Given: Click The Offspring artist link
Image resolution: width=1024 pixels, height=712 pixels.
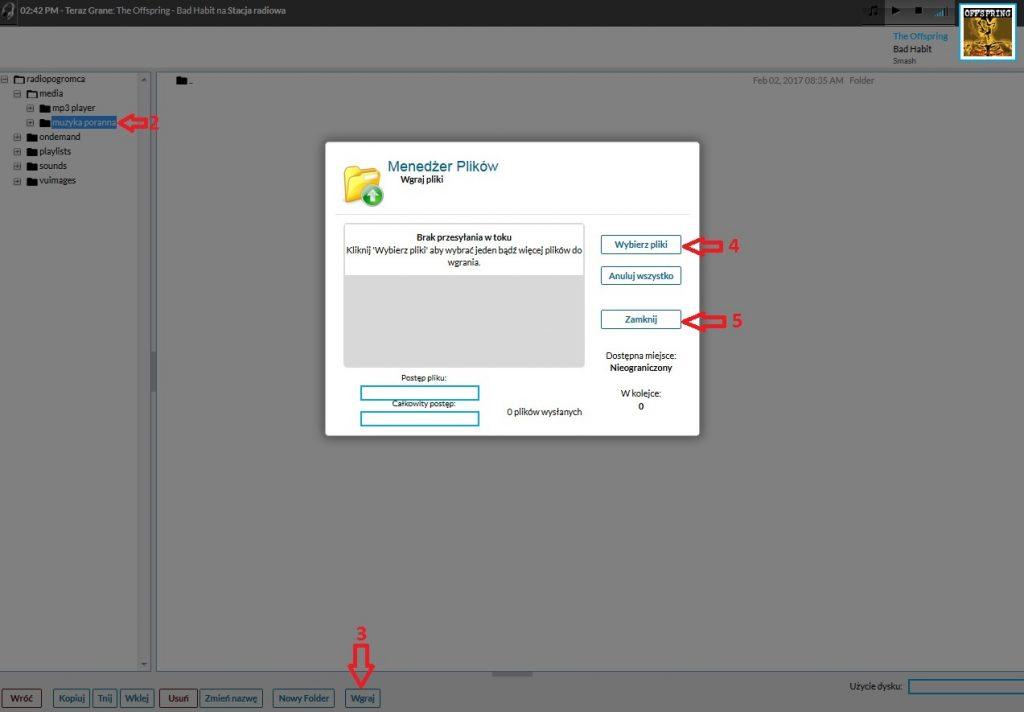Looking at the screenshot, I should pos(920,36).
